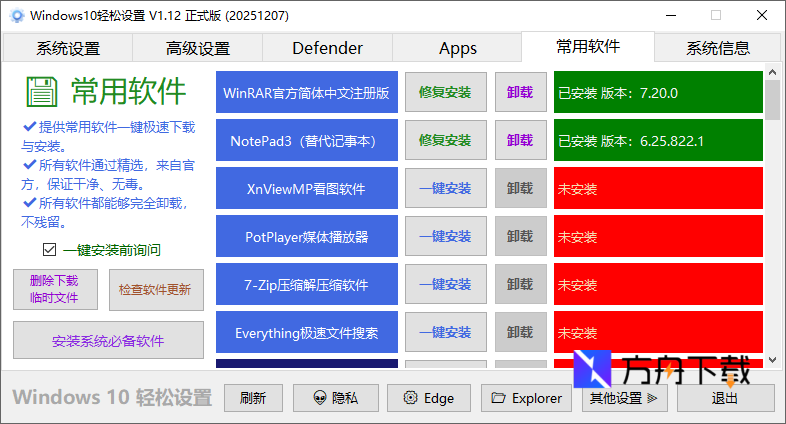
Task: Click 卸载 in the PotPlayer row
Action: 520,237
